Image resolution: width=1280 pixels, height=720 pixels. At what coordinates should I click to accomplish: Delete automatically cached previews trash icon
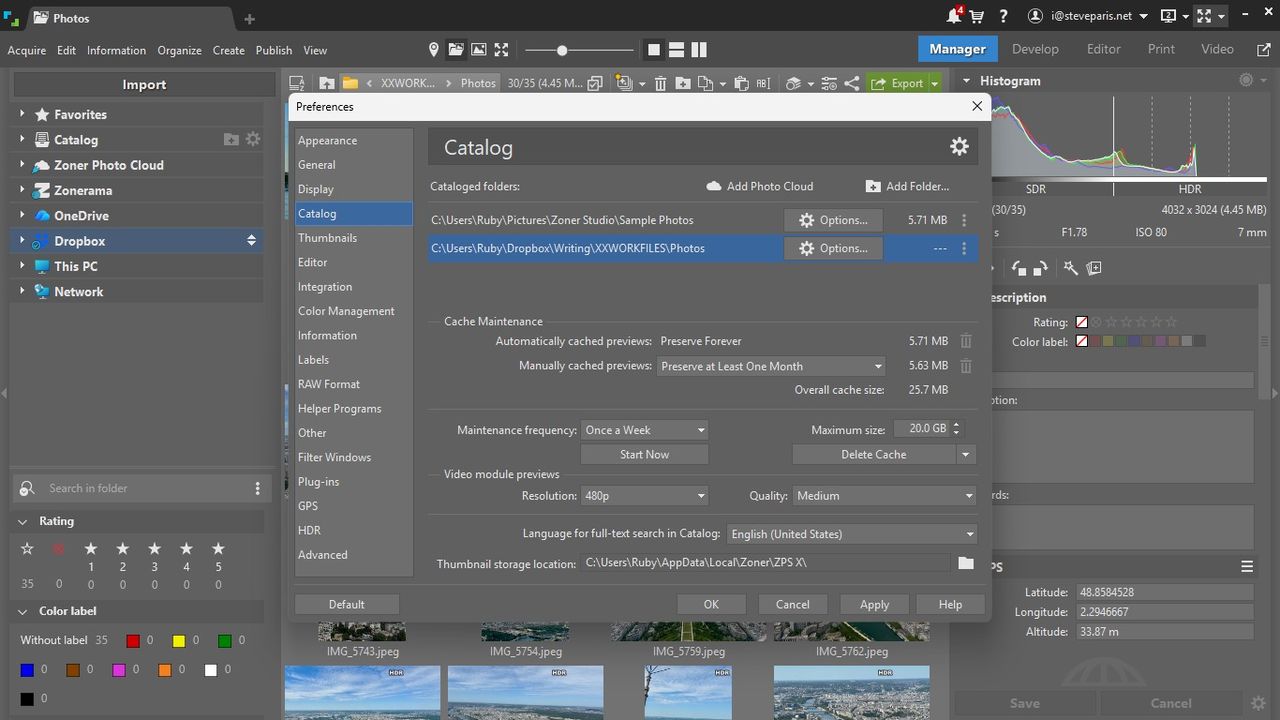tap(966, 341)
